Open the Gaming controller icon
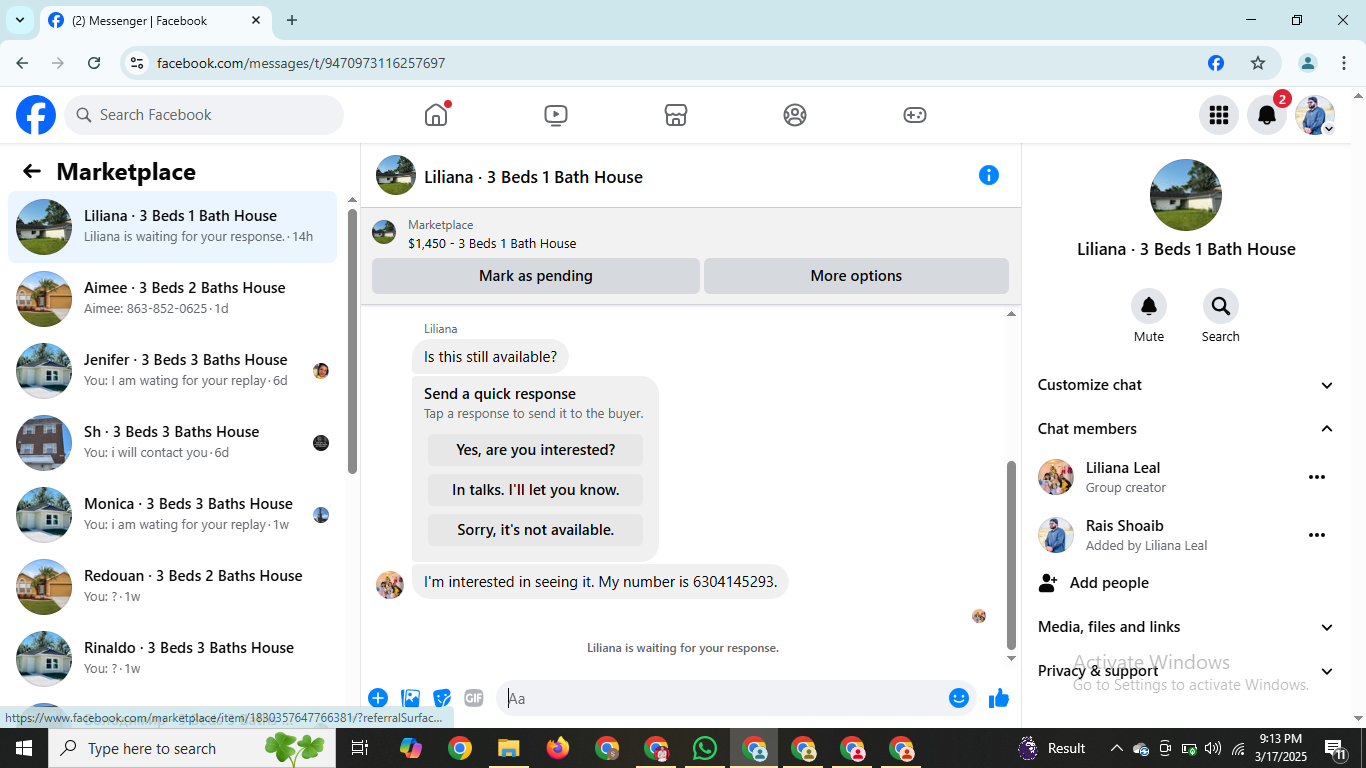The width and height of the screenshot is (1366, 768). [915, 115]
